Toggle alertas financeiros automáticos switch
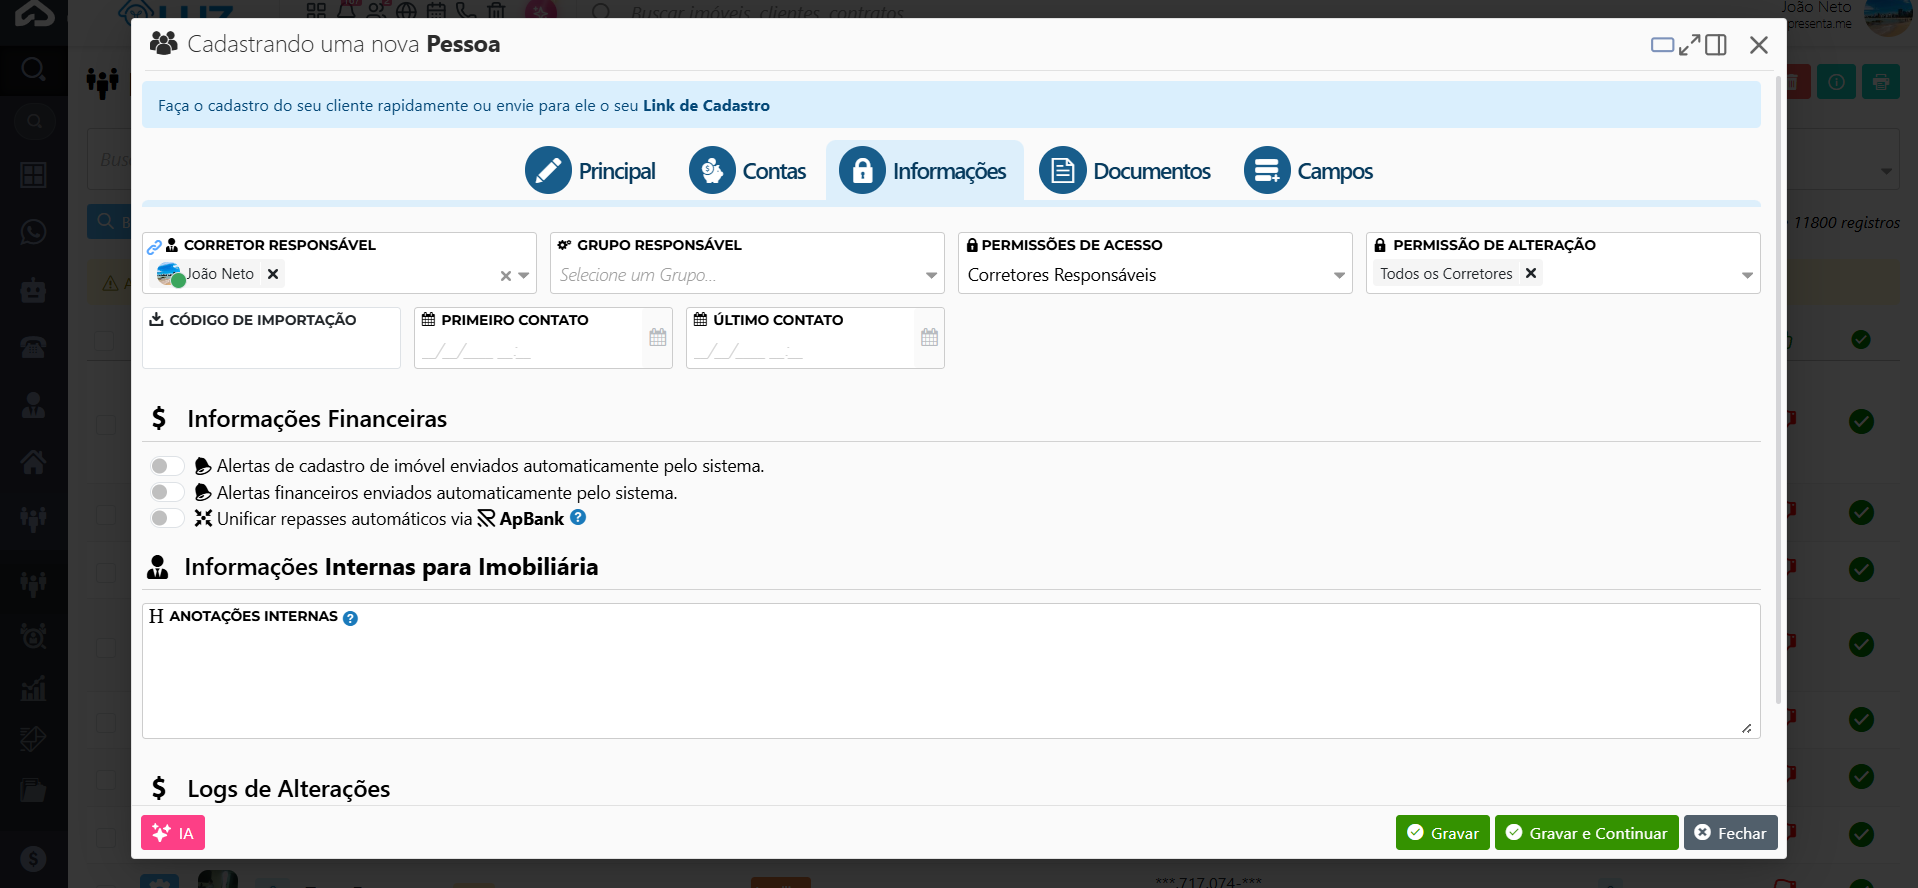The height and width of the screenshot is (888, 1918). (167, 492)
